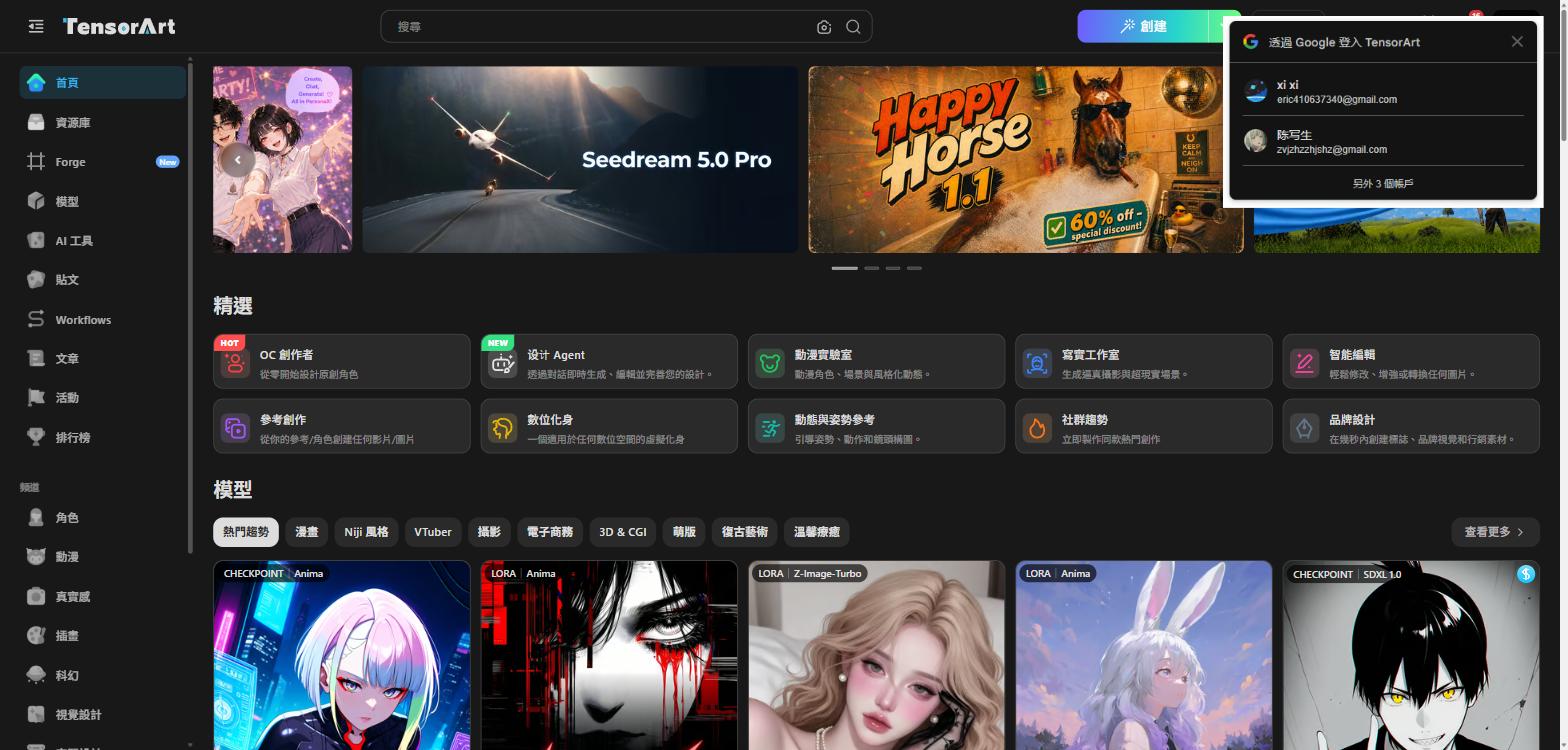Viewport: 1568px width, 750px height.
Task: Switch to the 3D & CGI tab
Action: click(623, 532)
